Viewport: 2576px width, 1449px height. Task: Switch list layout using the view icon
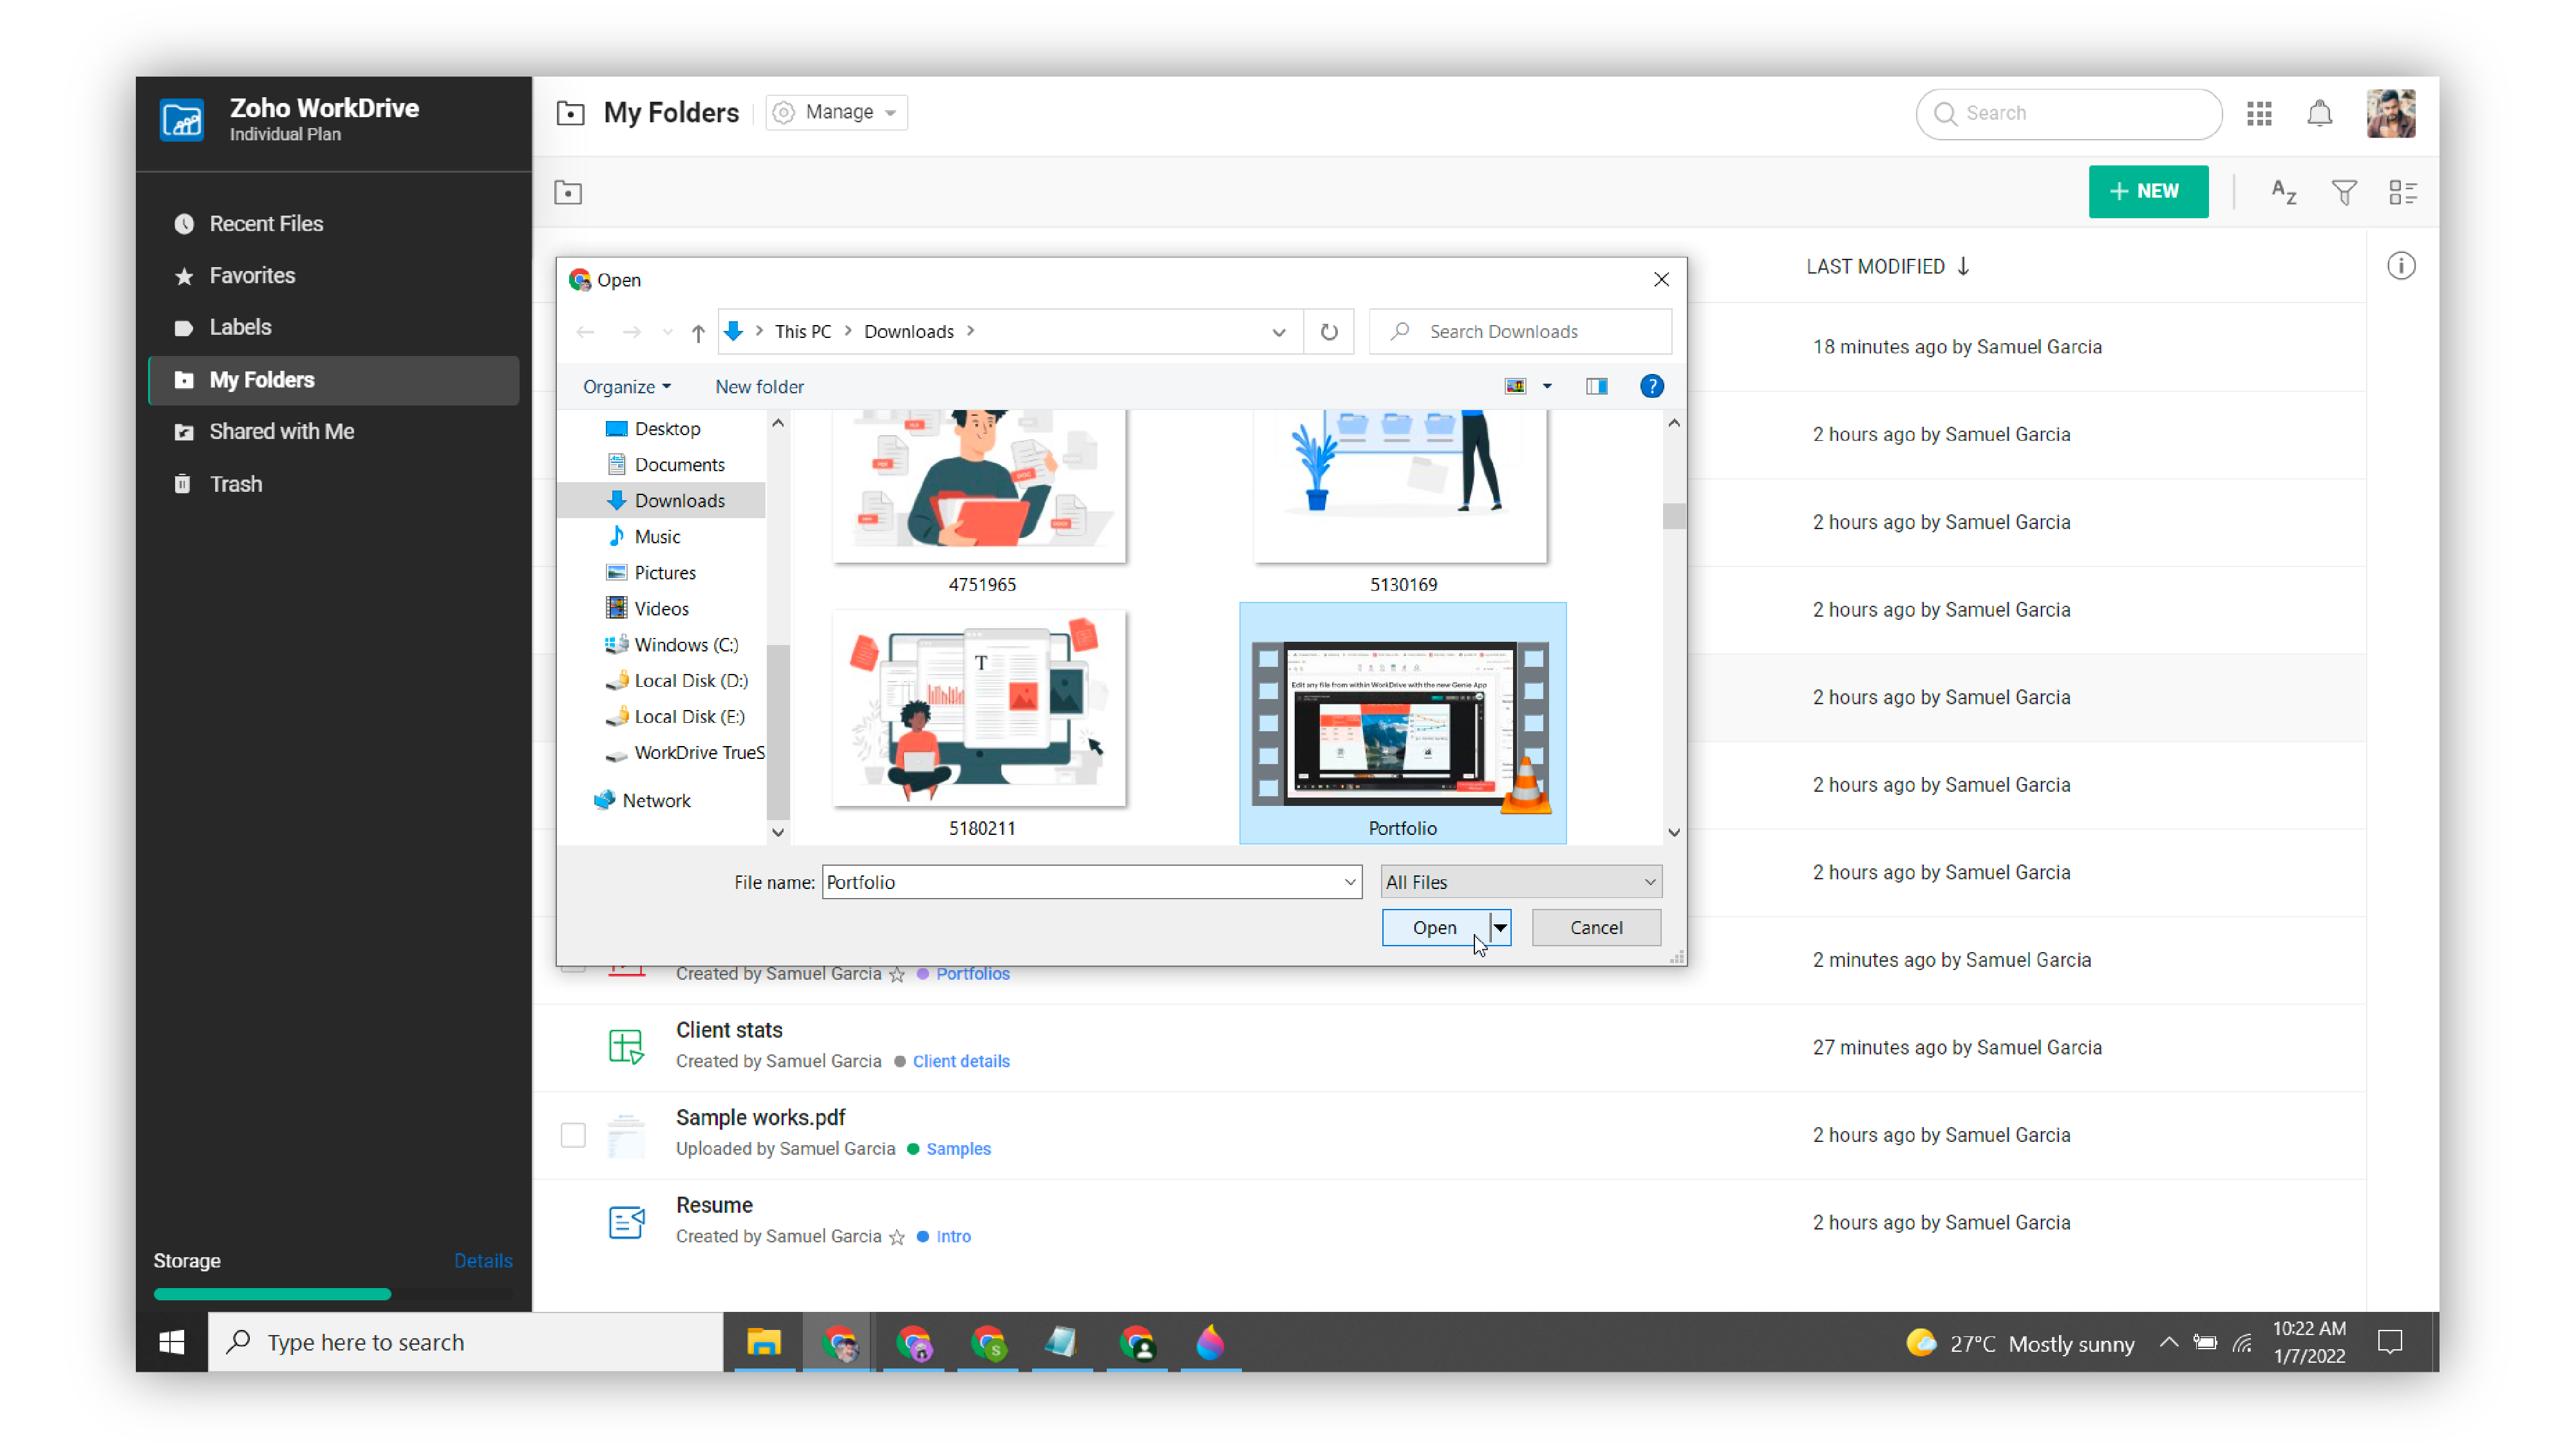tap(2405, 191)
